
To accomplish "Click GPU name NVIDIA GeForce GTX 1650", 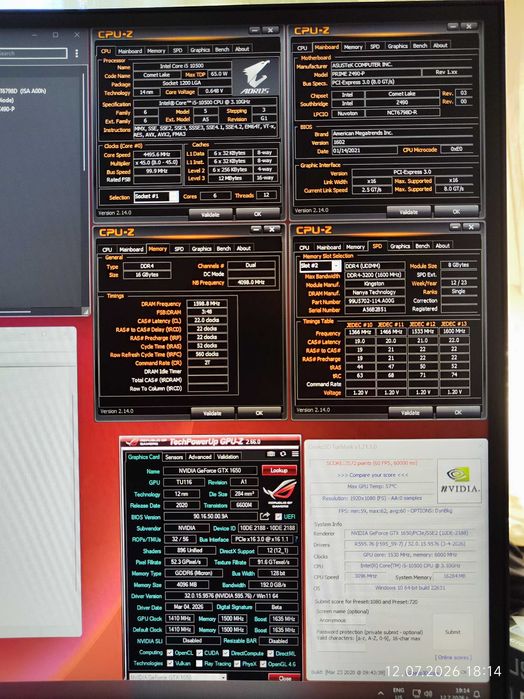I will pyautogui.click(x=210, y=470).
